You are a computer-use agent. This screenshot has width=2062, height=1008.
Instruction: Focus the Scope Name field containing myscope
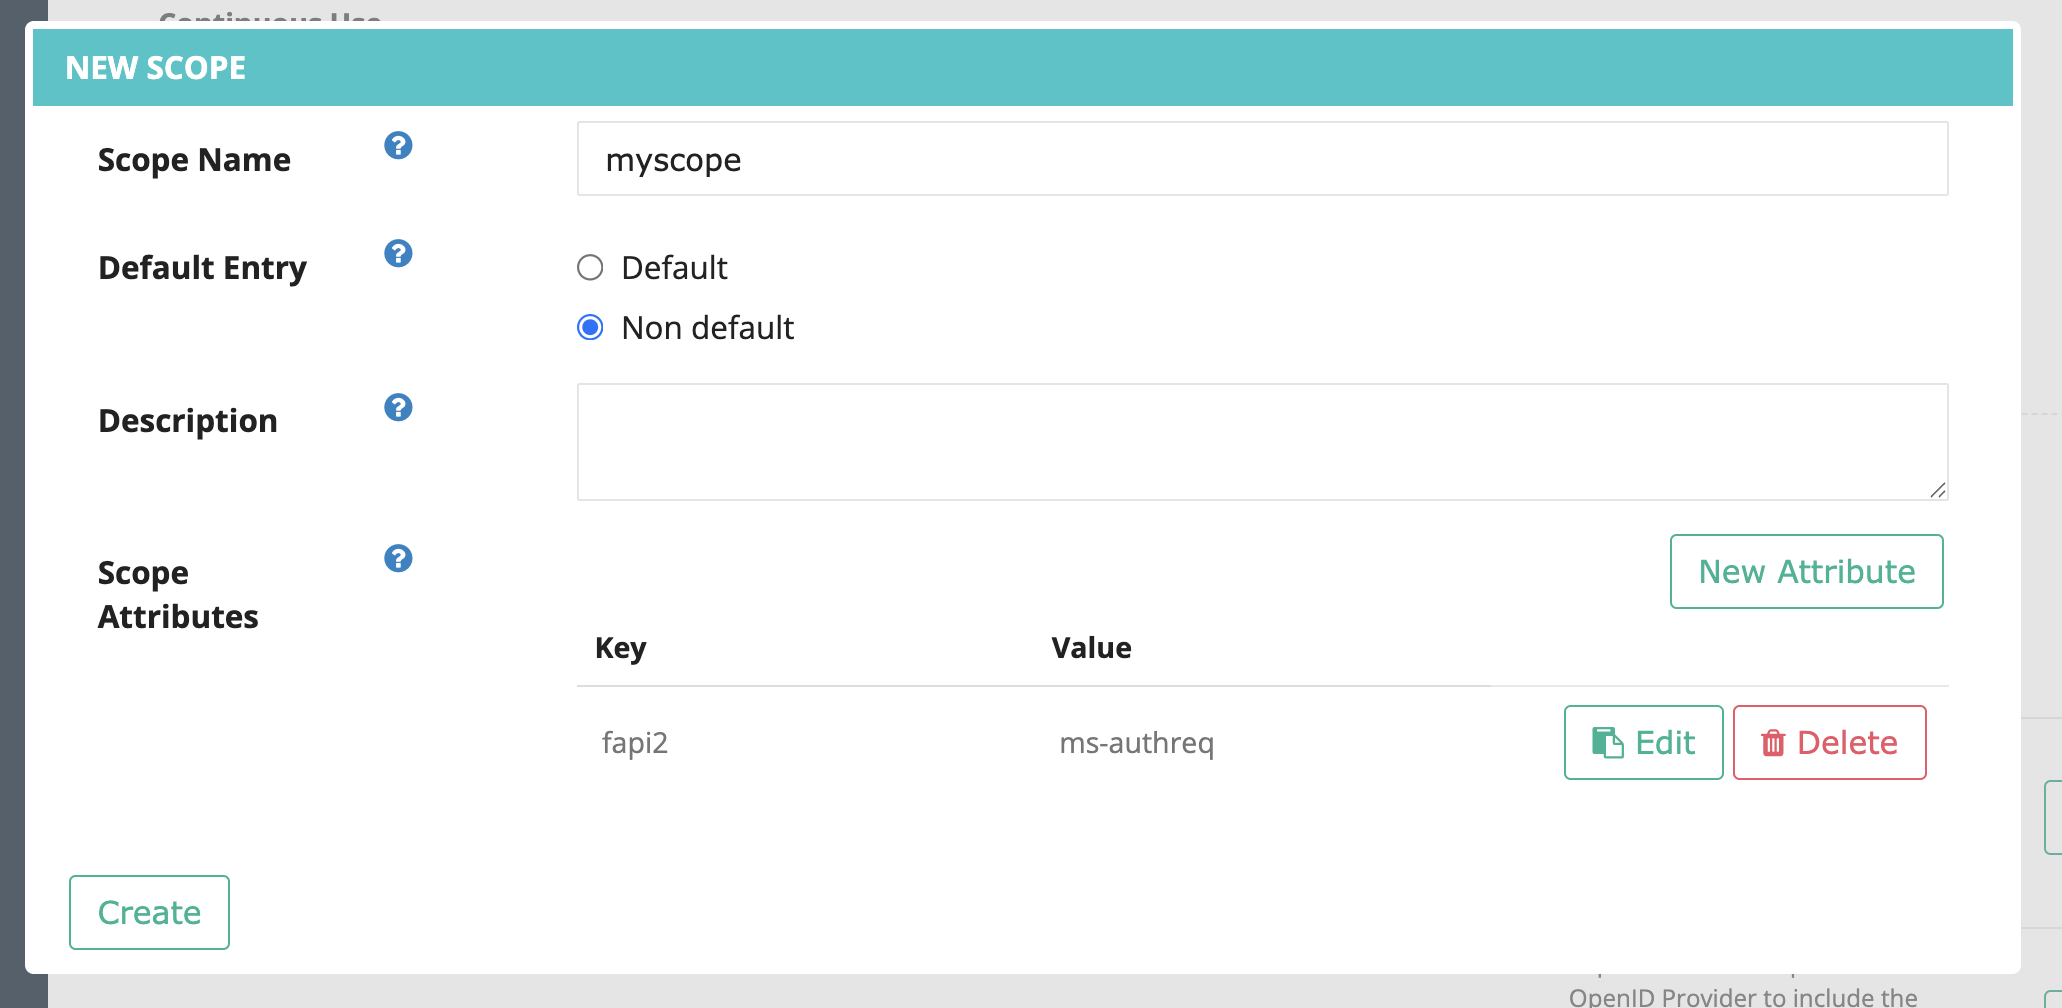point(1261,159)
